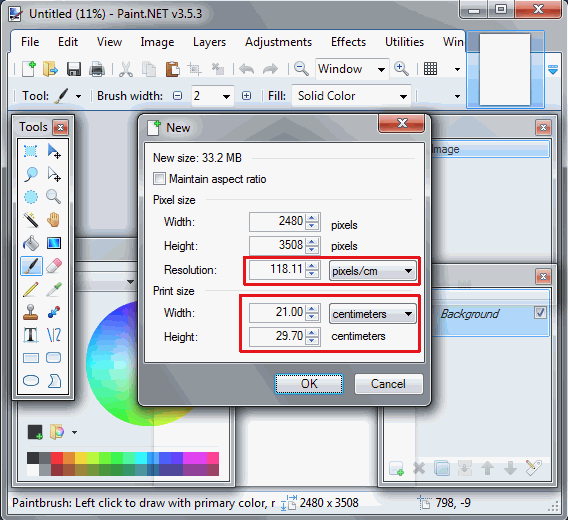Increase brush width with plus button
The image size is (568, 520).
click(x=246, y=96)
